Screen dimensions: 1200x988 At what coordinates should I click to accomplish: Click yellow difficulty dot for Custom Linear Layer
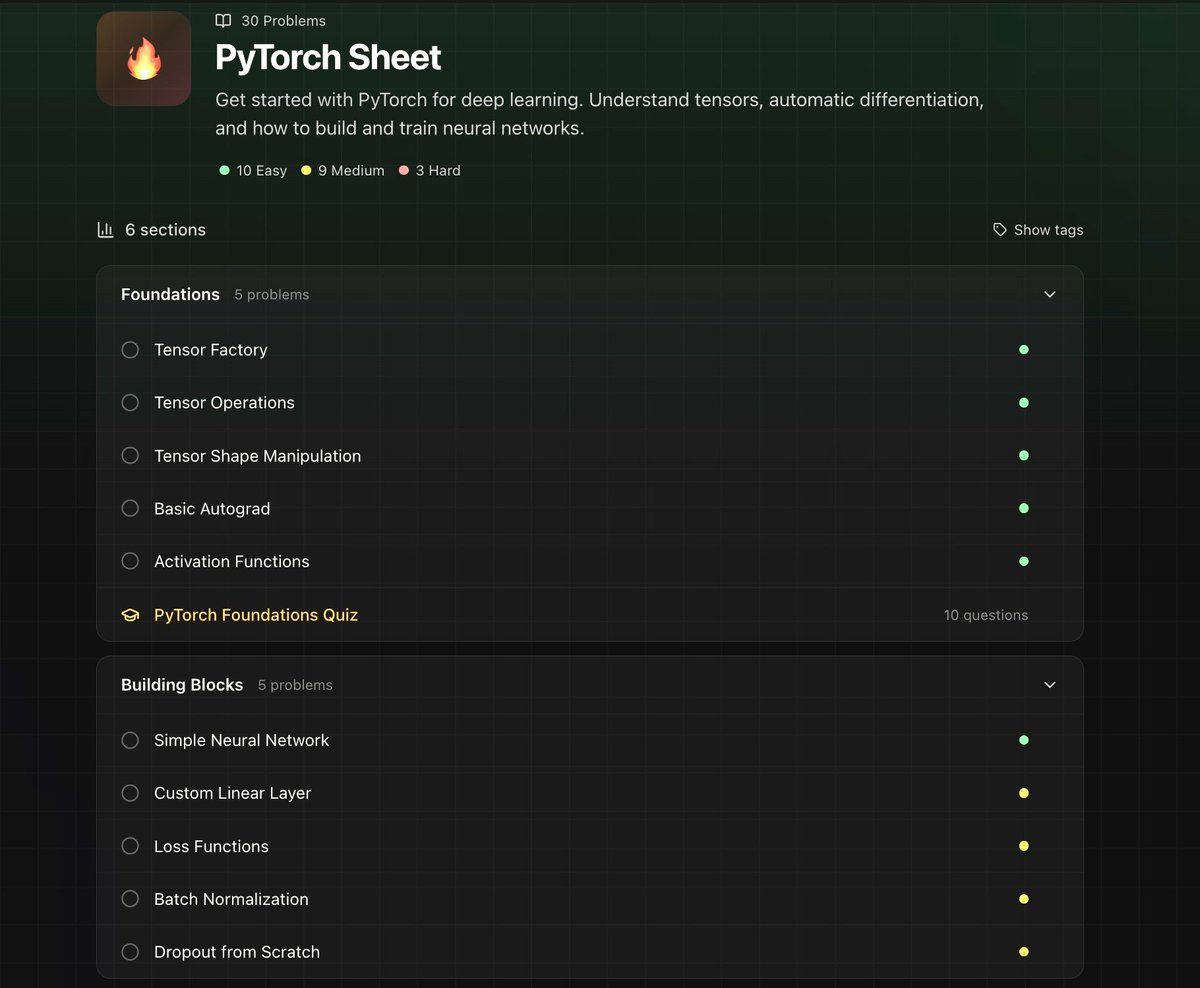click(1023, 794)
